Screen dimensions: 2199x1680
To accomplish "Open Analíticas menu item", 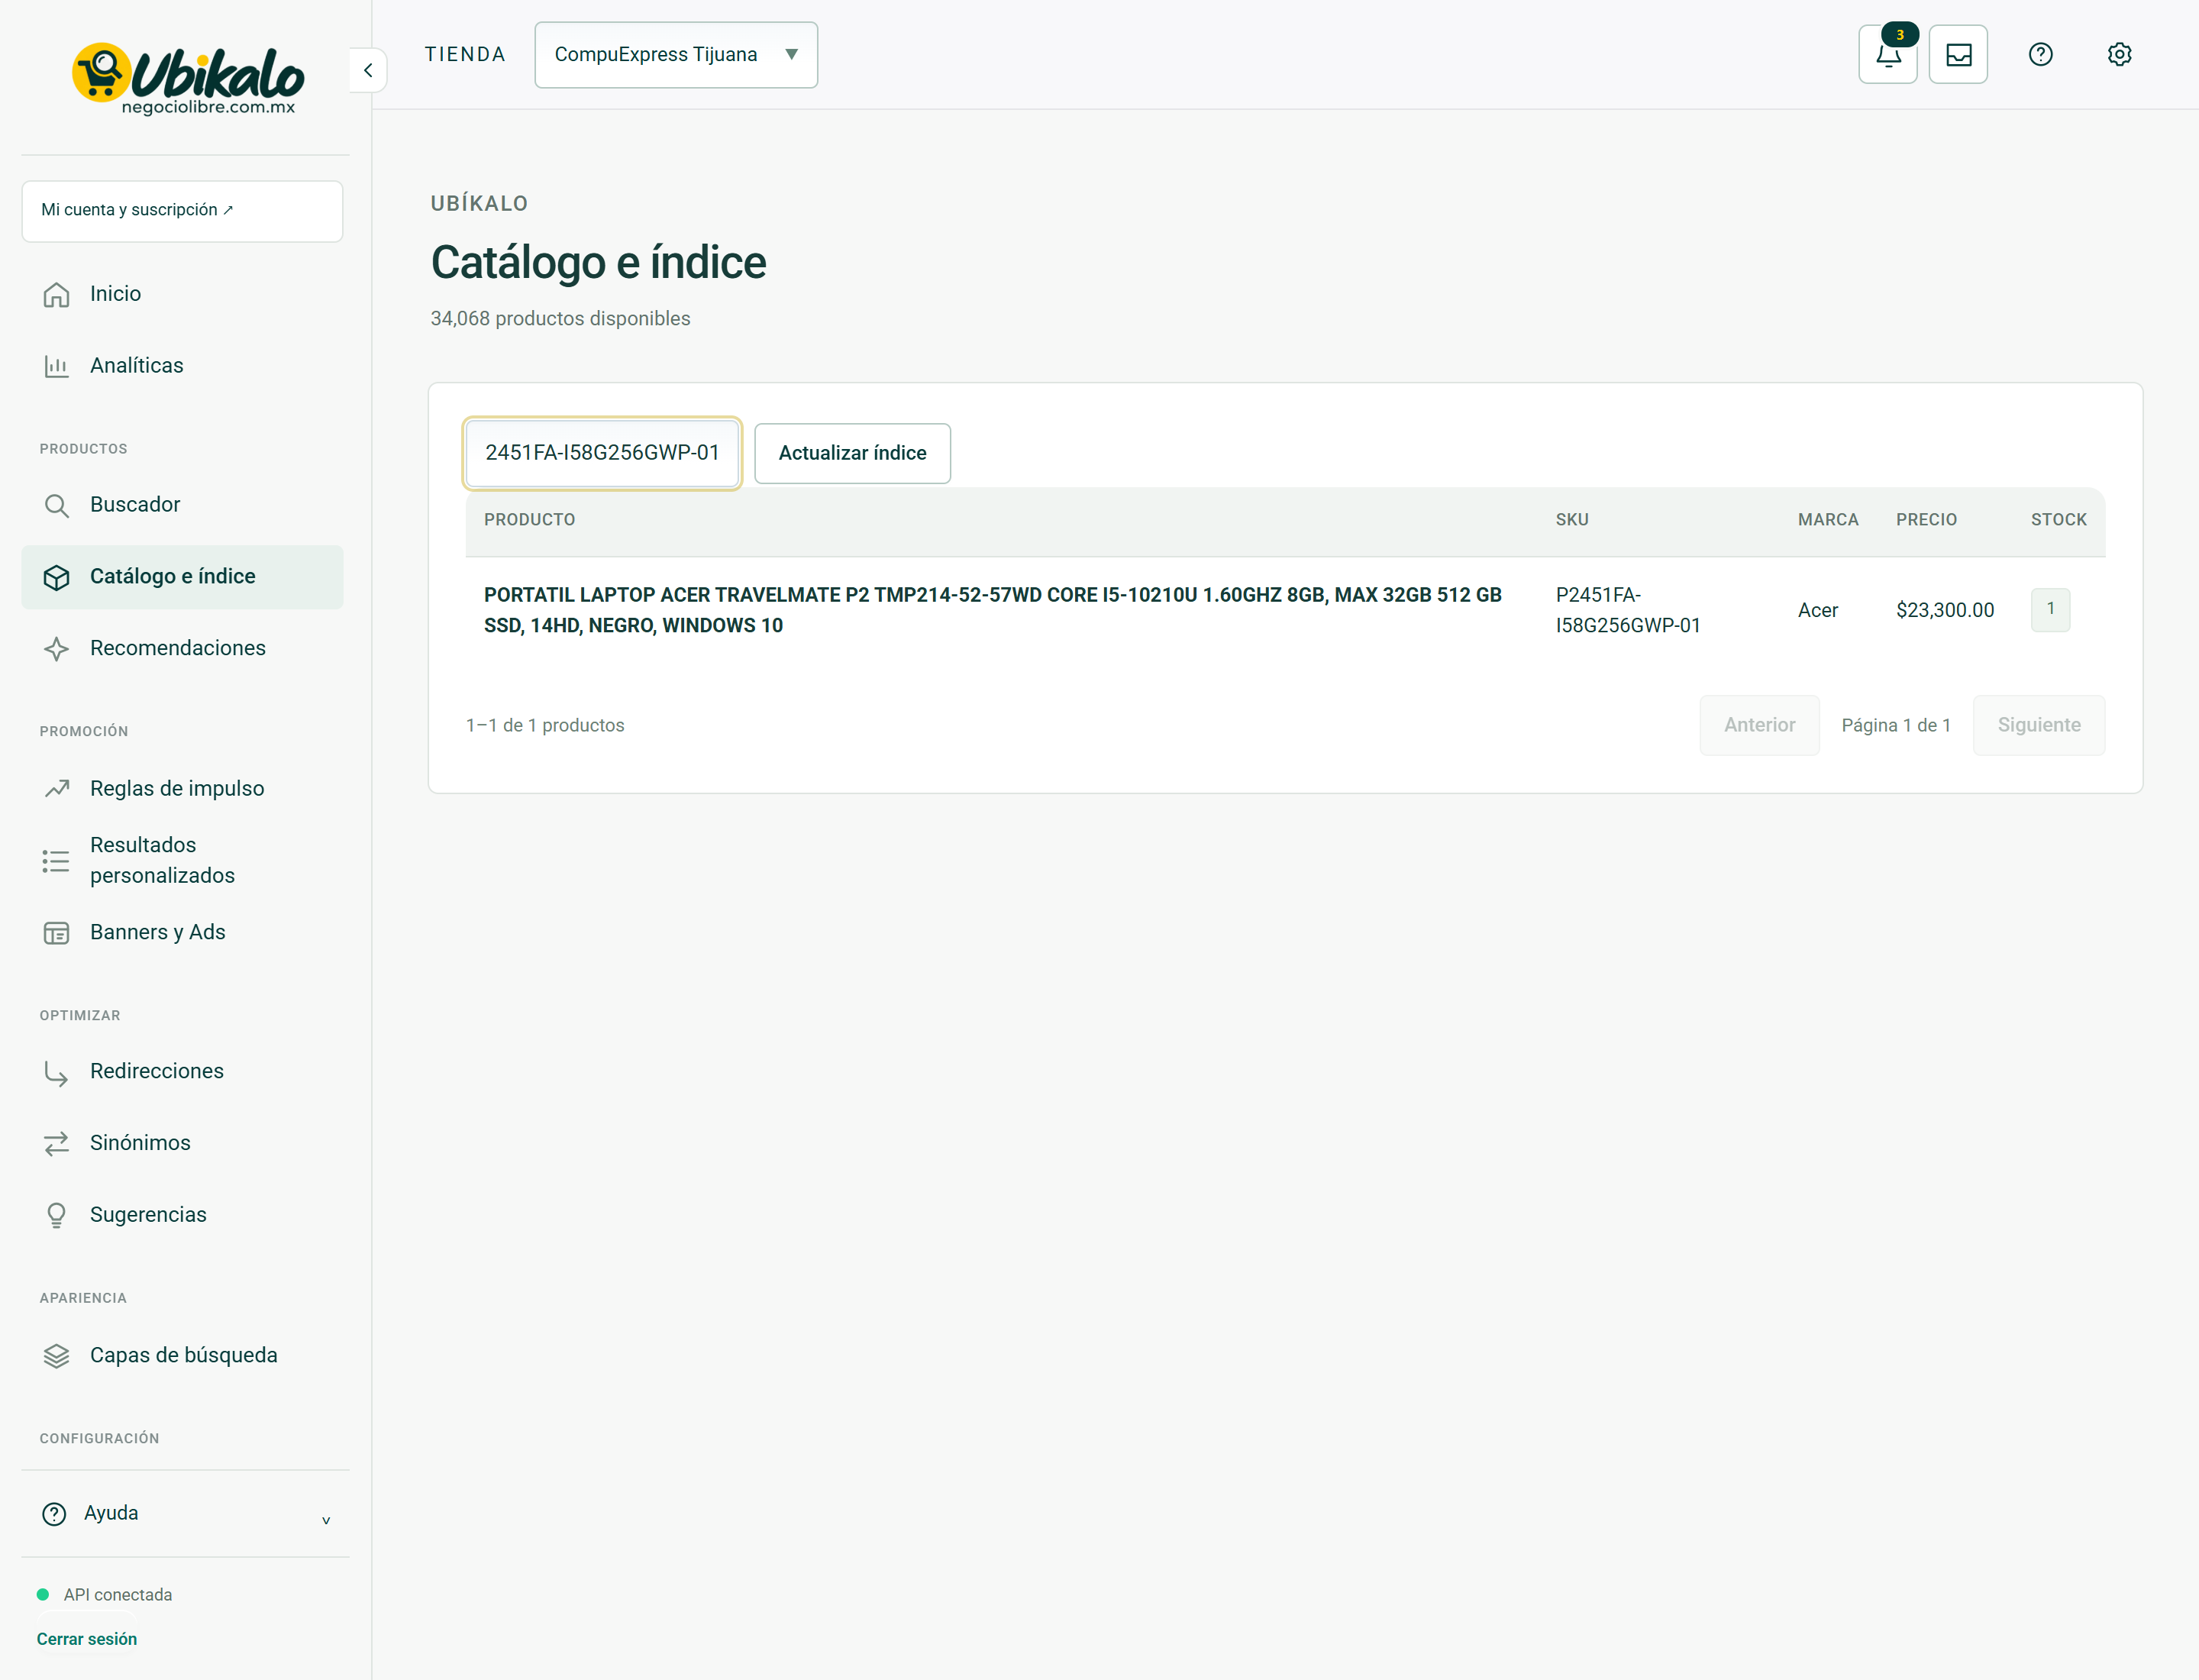I will [x=182, y=366].
